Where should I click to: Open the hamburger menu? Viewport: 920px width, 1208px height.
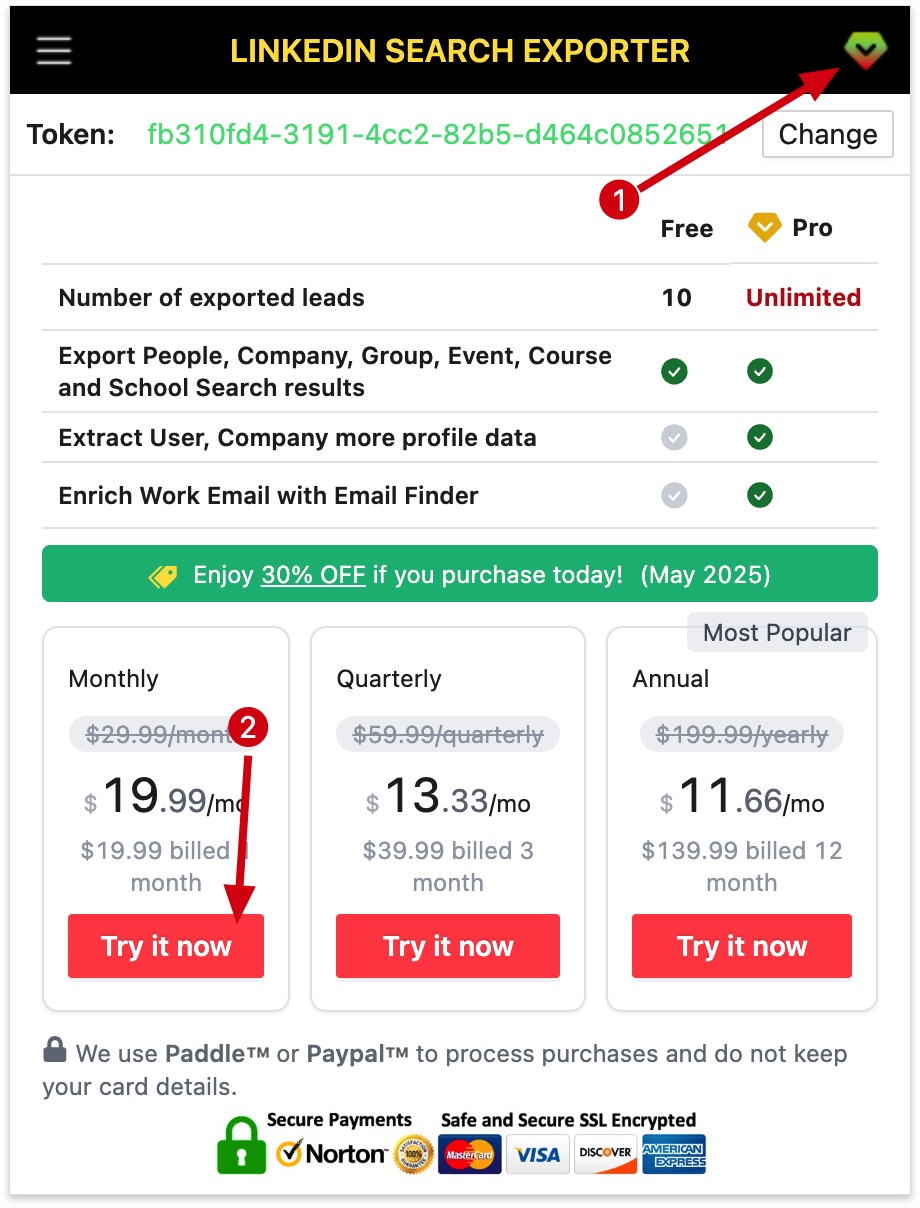tap(53, 50)
